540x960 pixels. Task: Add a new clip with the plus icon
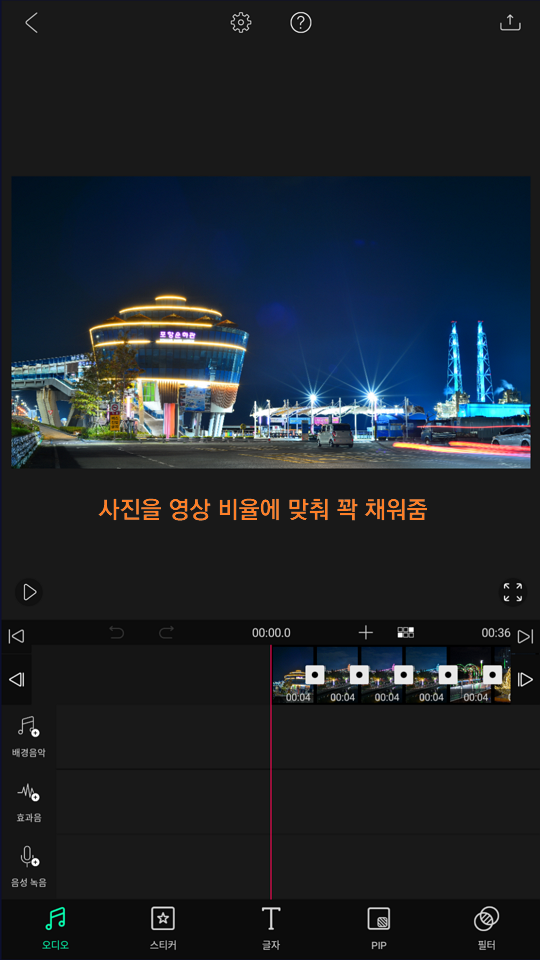[366, 632]
